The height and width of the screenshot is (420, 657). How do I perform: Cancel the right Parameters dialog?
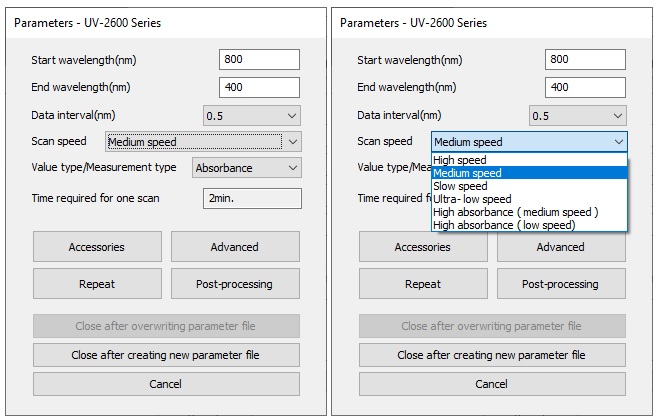click(x=492, y=384)
